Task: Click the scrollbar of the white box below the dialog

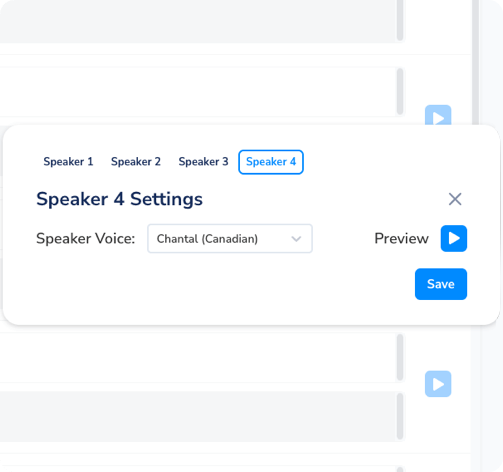Action: click(x=400, y=357)
